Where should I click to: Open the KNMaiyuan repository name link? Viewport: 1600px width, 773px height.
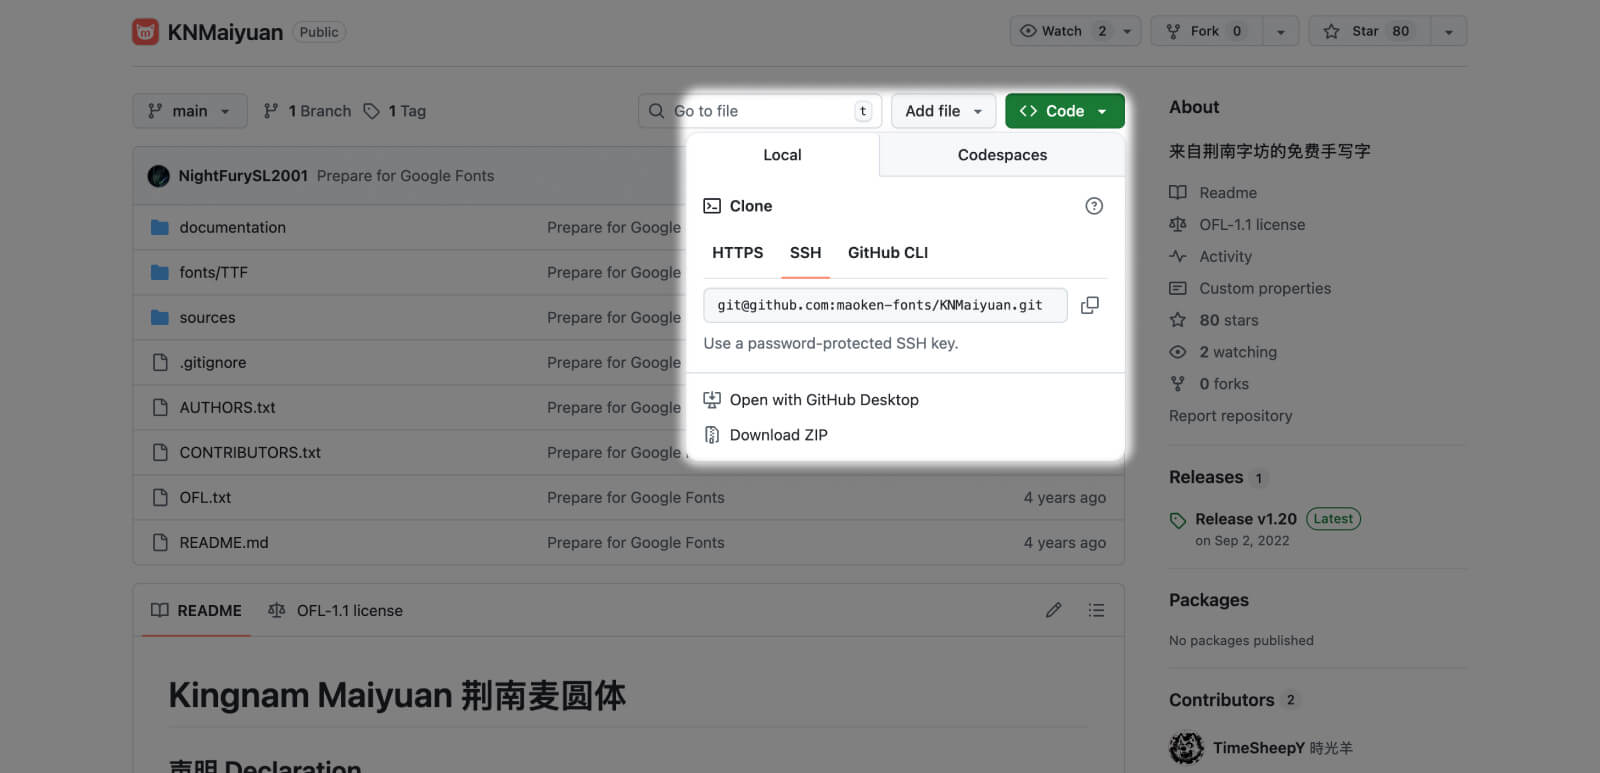coord(225,32)
